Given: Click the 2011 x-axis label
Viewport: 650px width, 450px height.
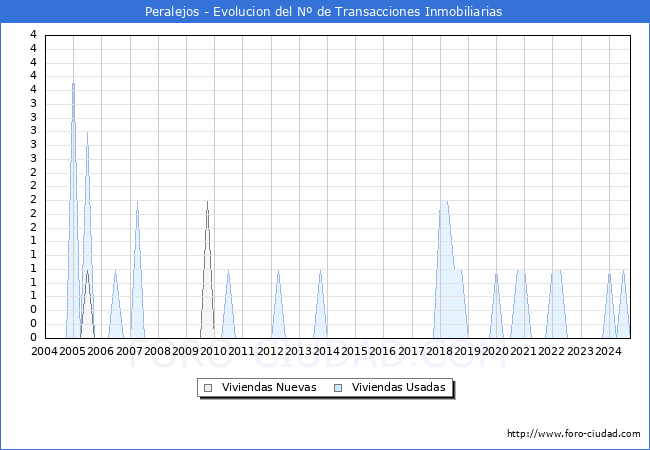Looking at the screenshot, I should [x=241, y=351].
